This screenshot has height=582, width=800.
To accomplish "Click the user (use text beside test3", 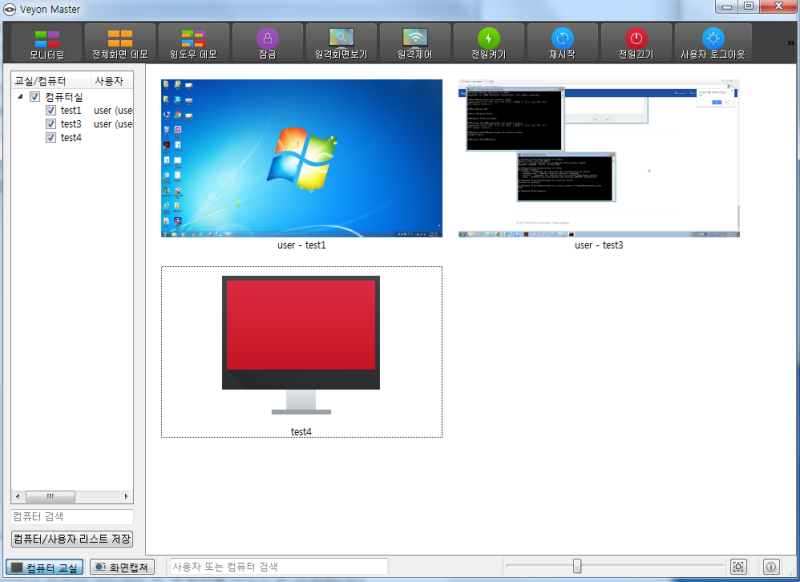I will click(x=113, y=124).
